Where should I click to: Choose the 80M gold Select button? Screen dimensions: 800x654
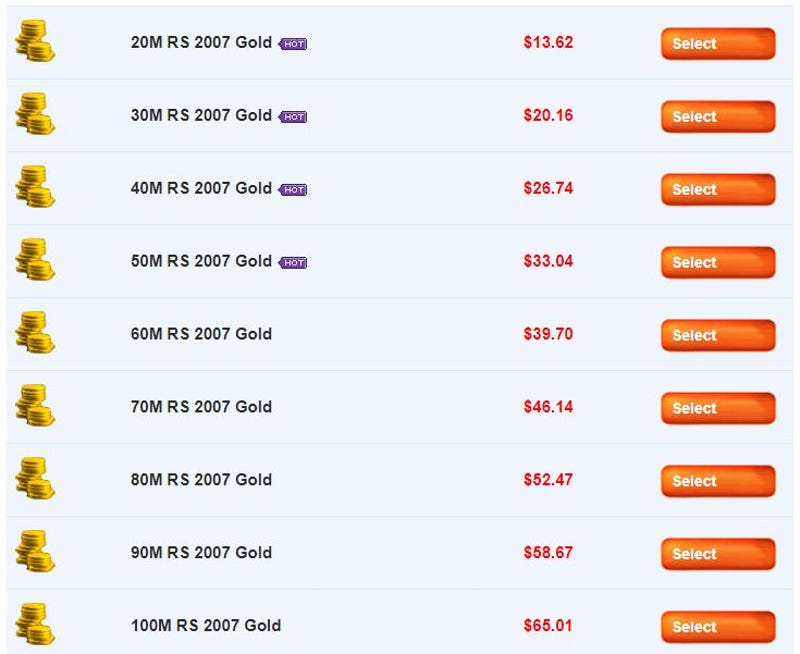click(x=718, y=482)
